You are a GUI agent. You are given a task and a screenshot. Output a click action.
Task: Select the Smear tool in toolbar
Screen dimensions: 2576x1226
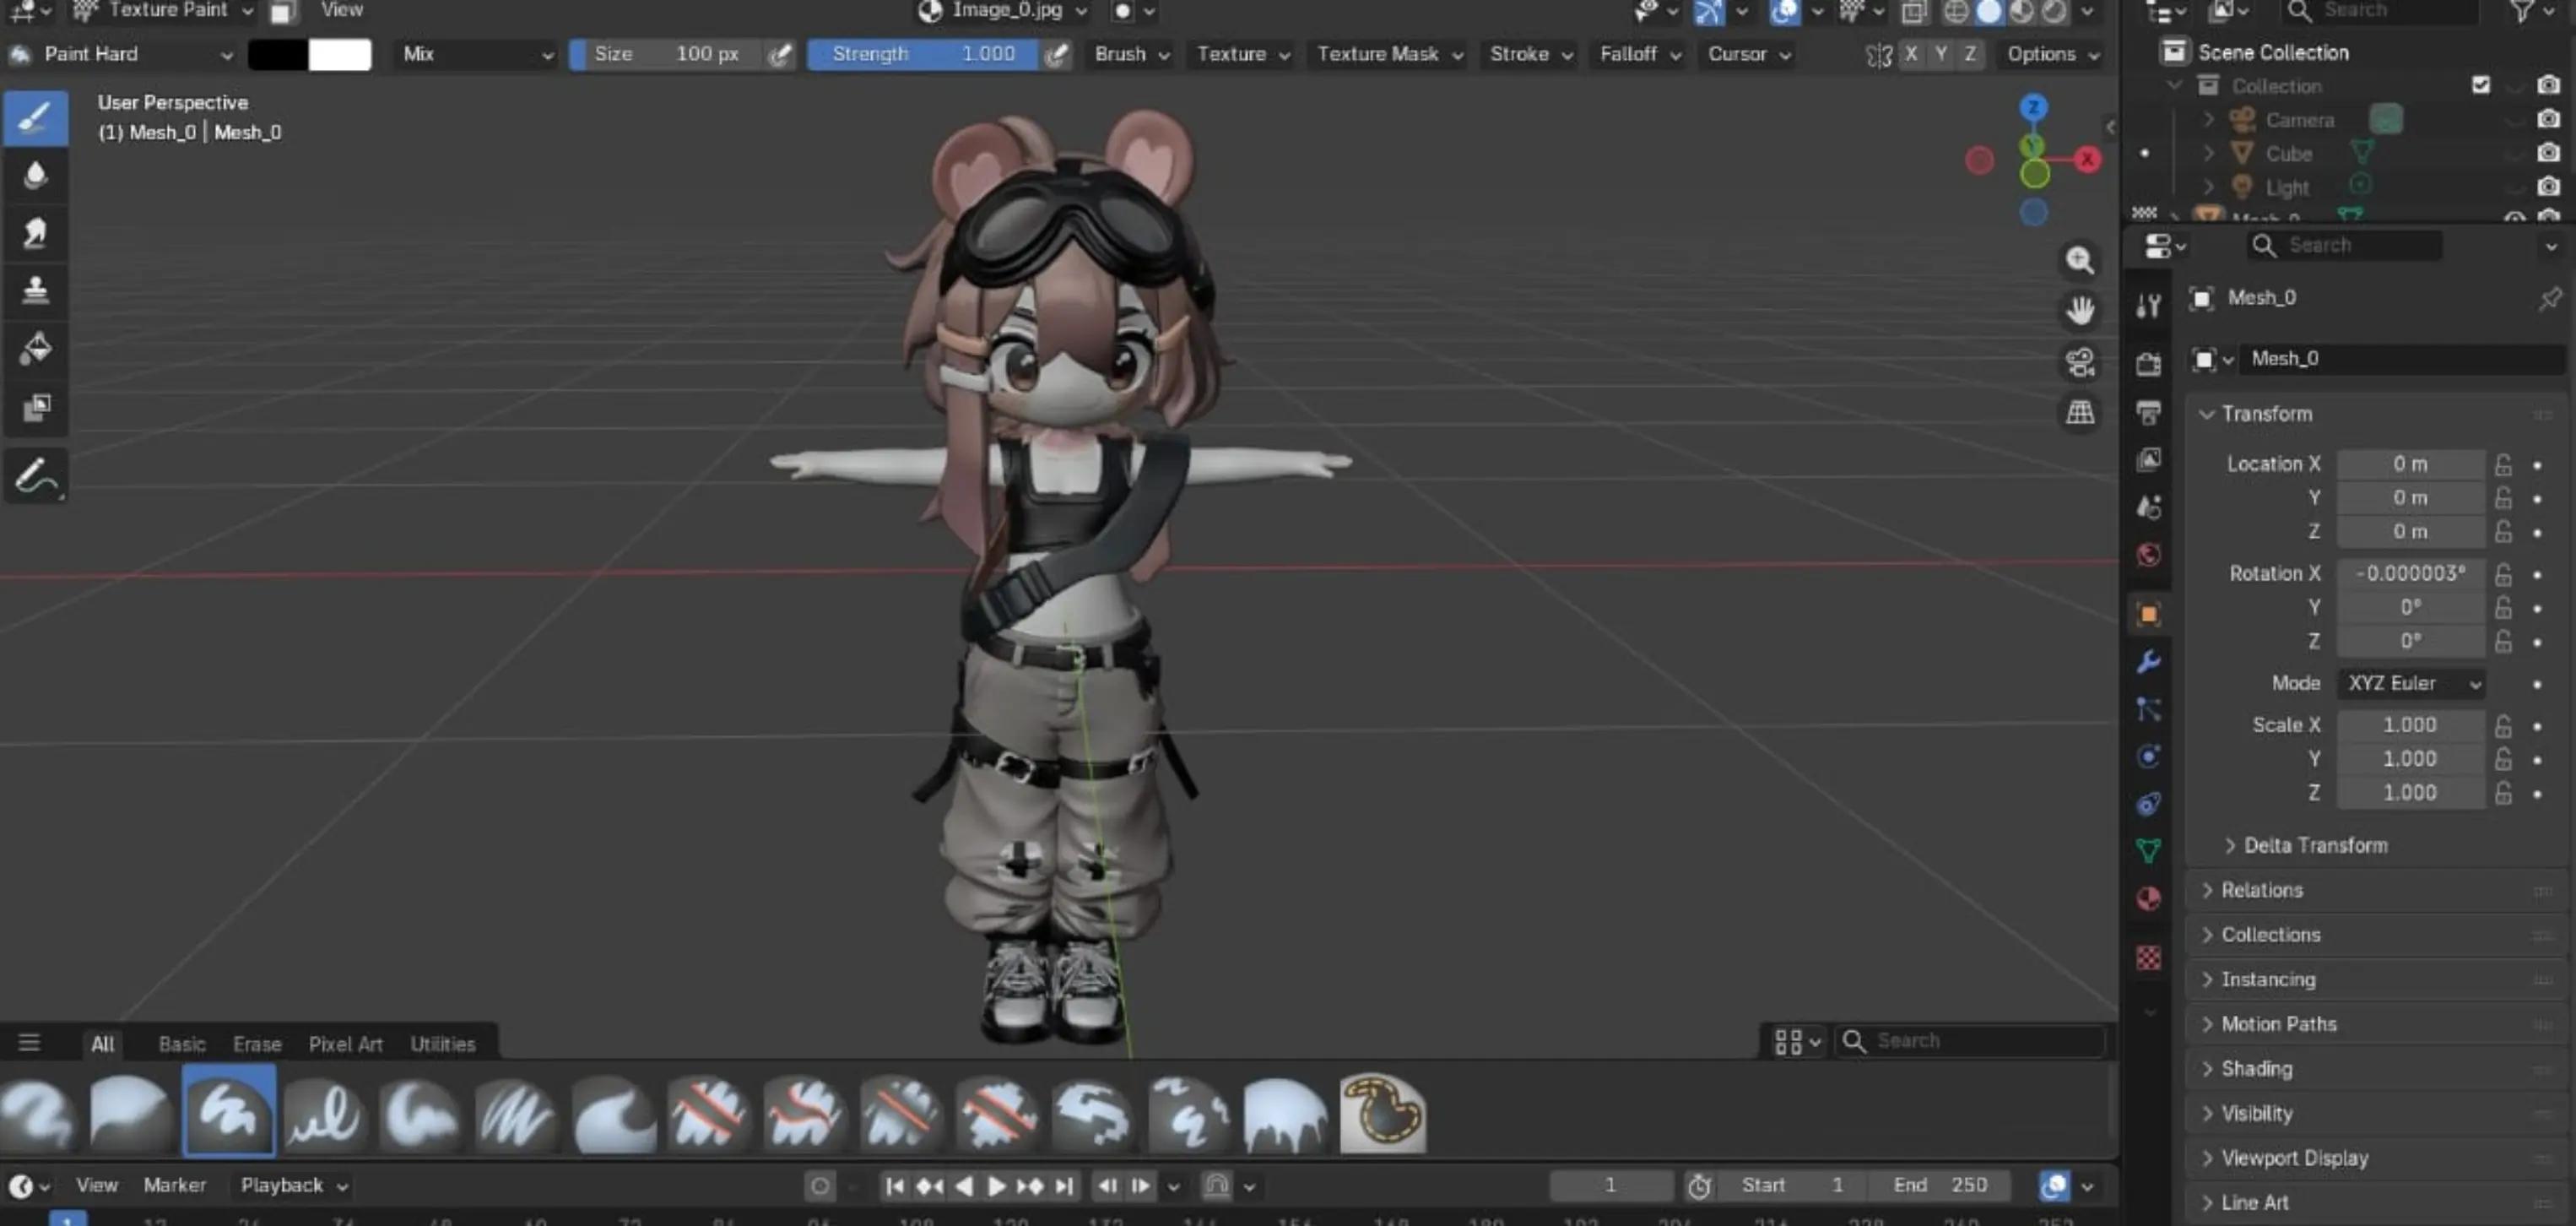pos(36,234)
